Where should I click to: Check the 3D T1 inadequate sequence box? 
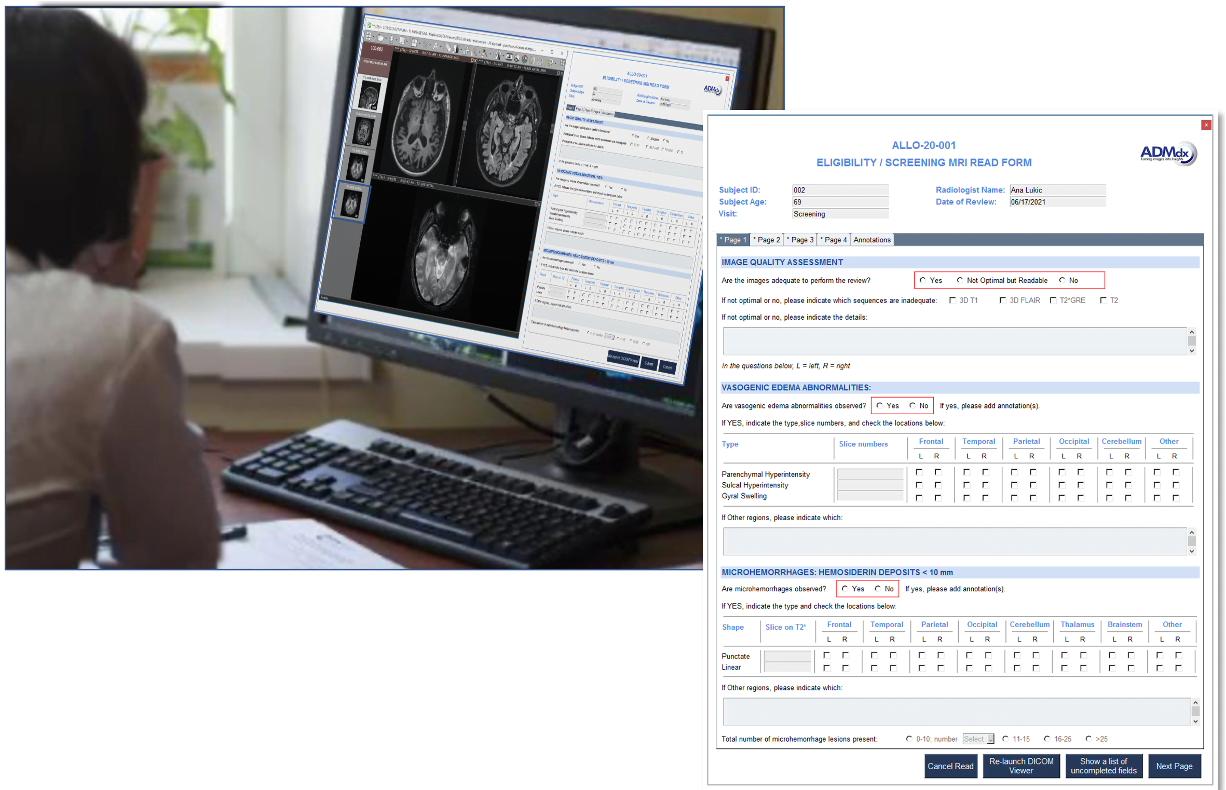953,301
